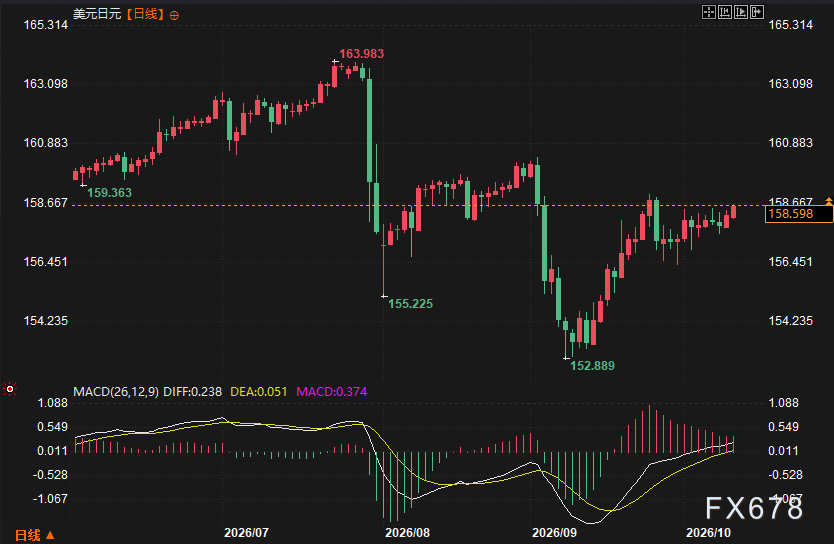834x544 pixels.
Task: Click the right axis value 160.883
Action: [x=791, y=143]
